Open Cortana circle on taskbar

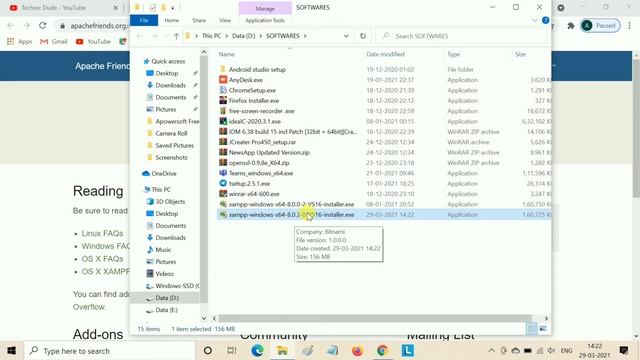point(207,351)
